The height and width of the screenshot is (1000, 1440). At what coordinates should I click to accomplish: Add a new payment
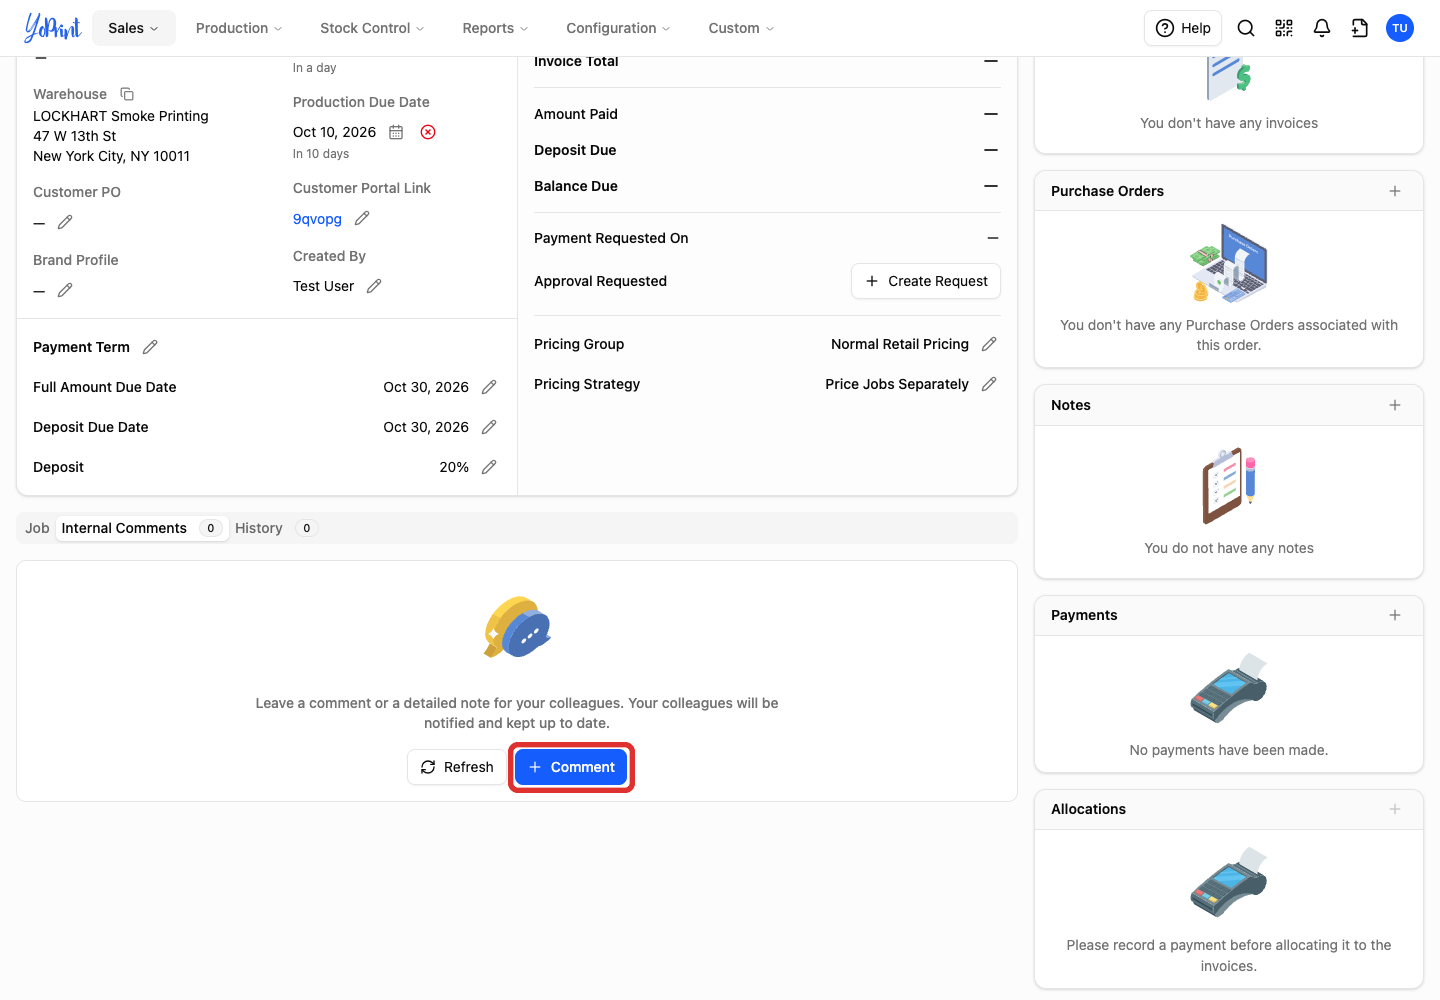pyautogui.click(x=1395, y=615)
